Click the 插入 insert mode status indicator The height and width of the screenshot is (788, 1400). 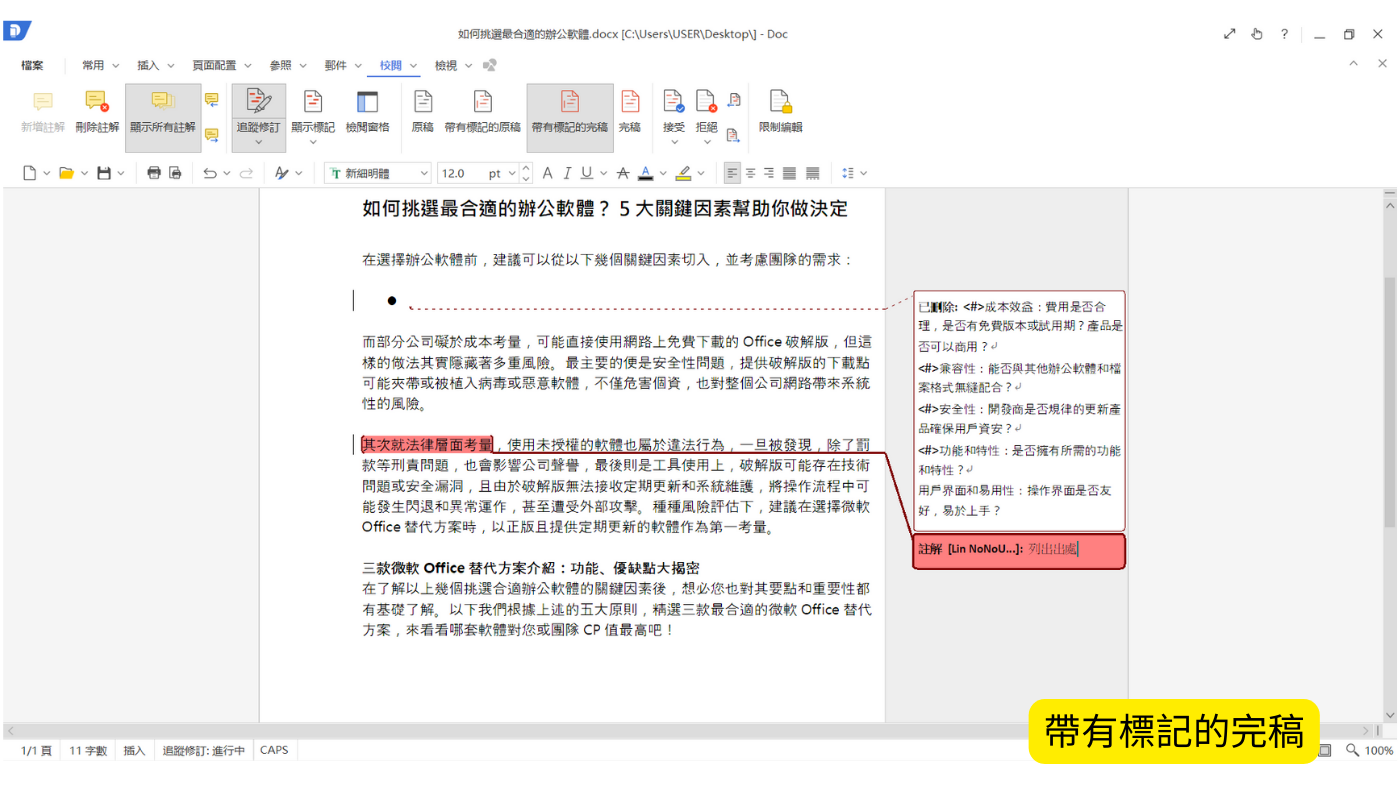coord(134,750)
